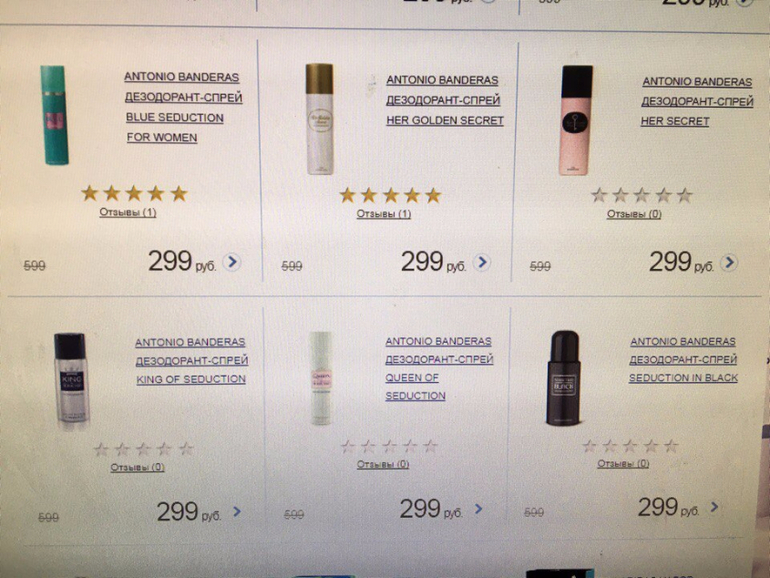The image size is (770, 578).
Task: Open Seduction in Black product link
Action: [683, 359]
